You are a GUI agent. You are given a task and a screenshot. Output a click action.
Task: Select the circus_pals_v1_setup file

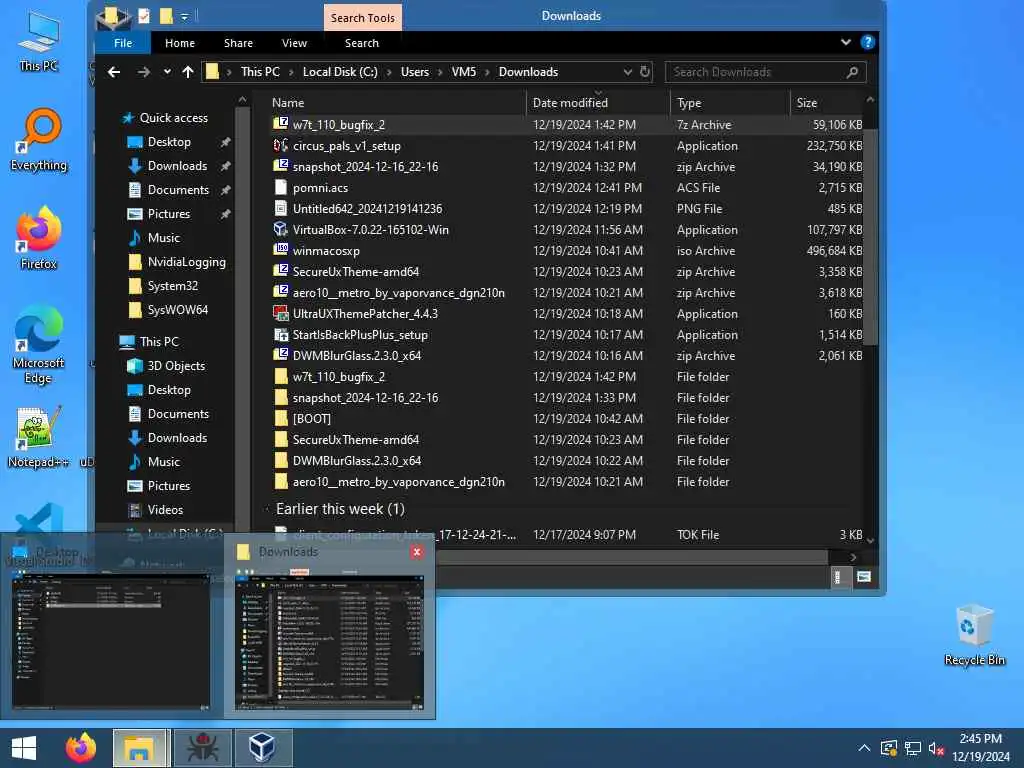tap(566, 146)
